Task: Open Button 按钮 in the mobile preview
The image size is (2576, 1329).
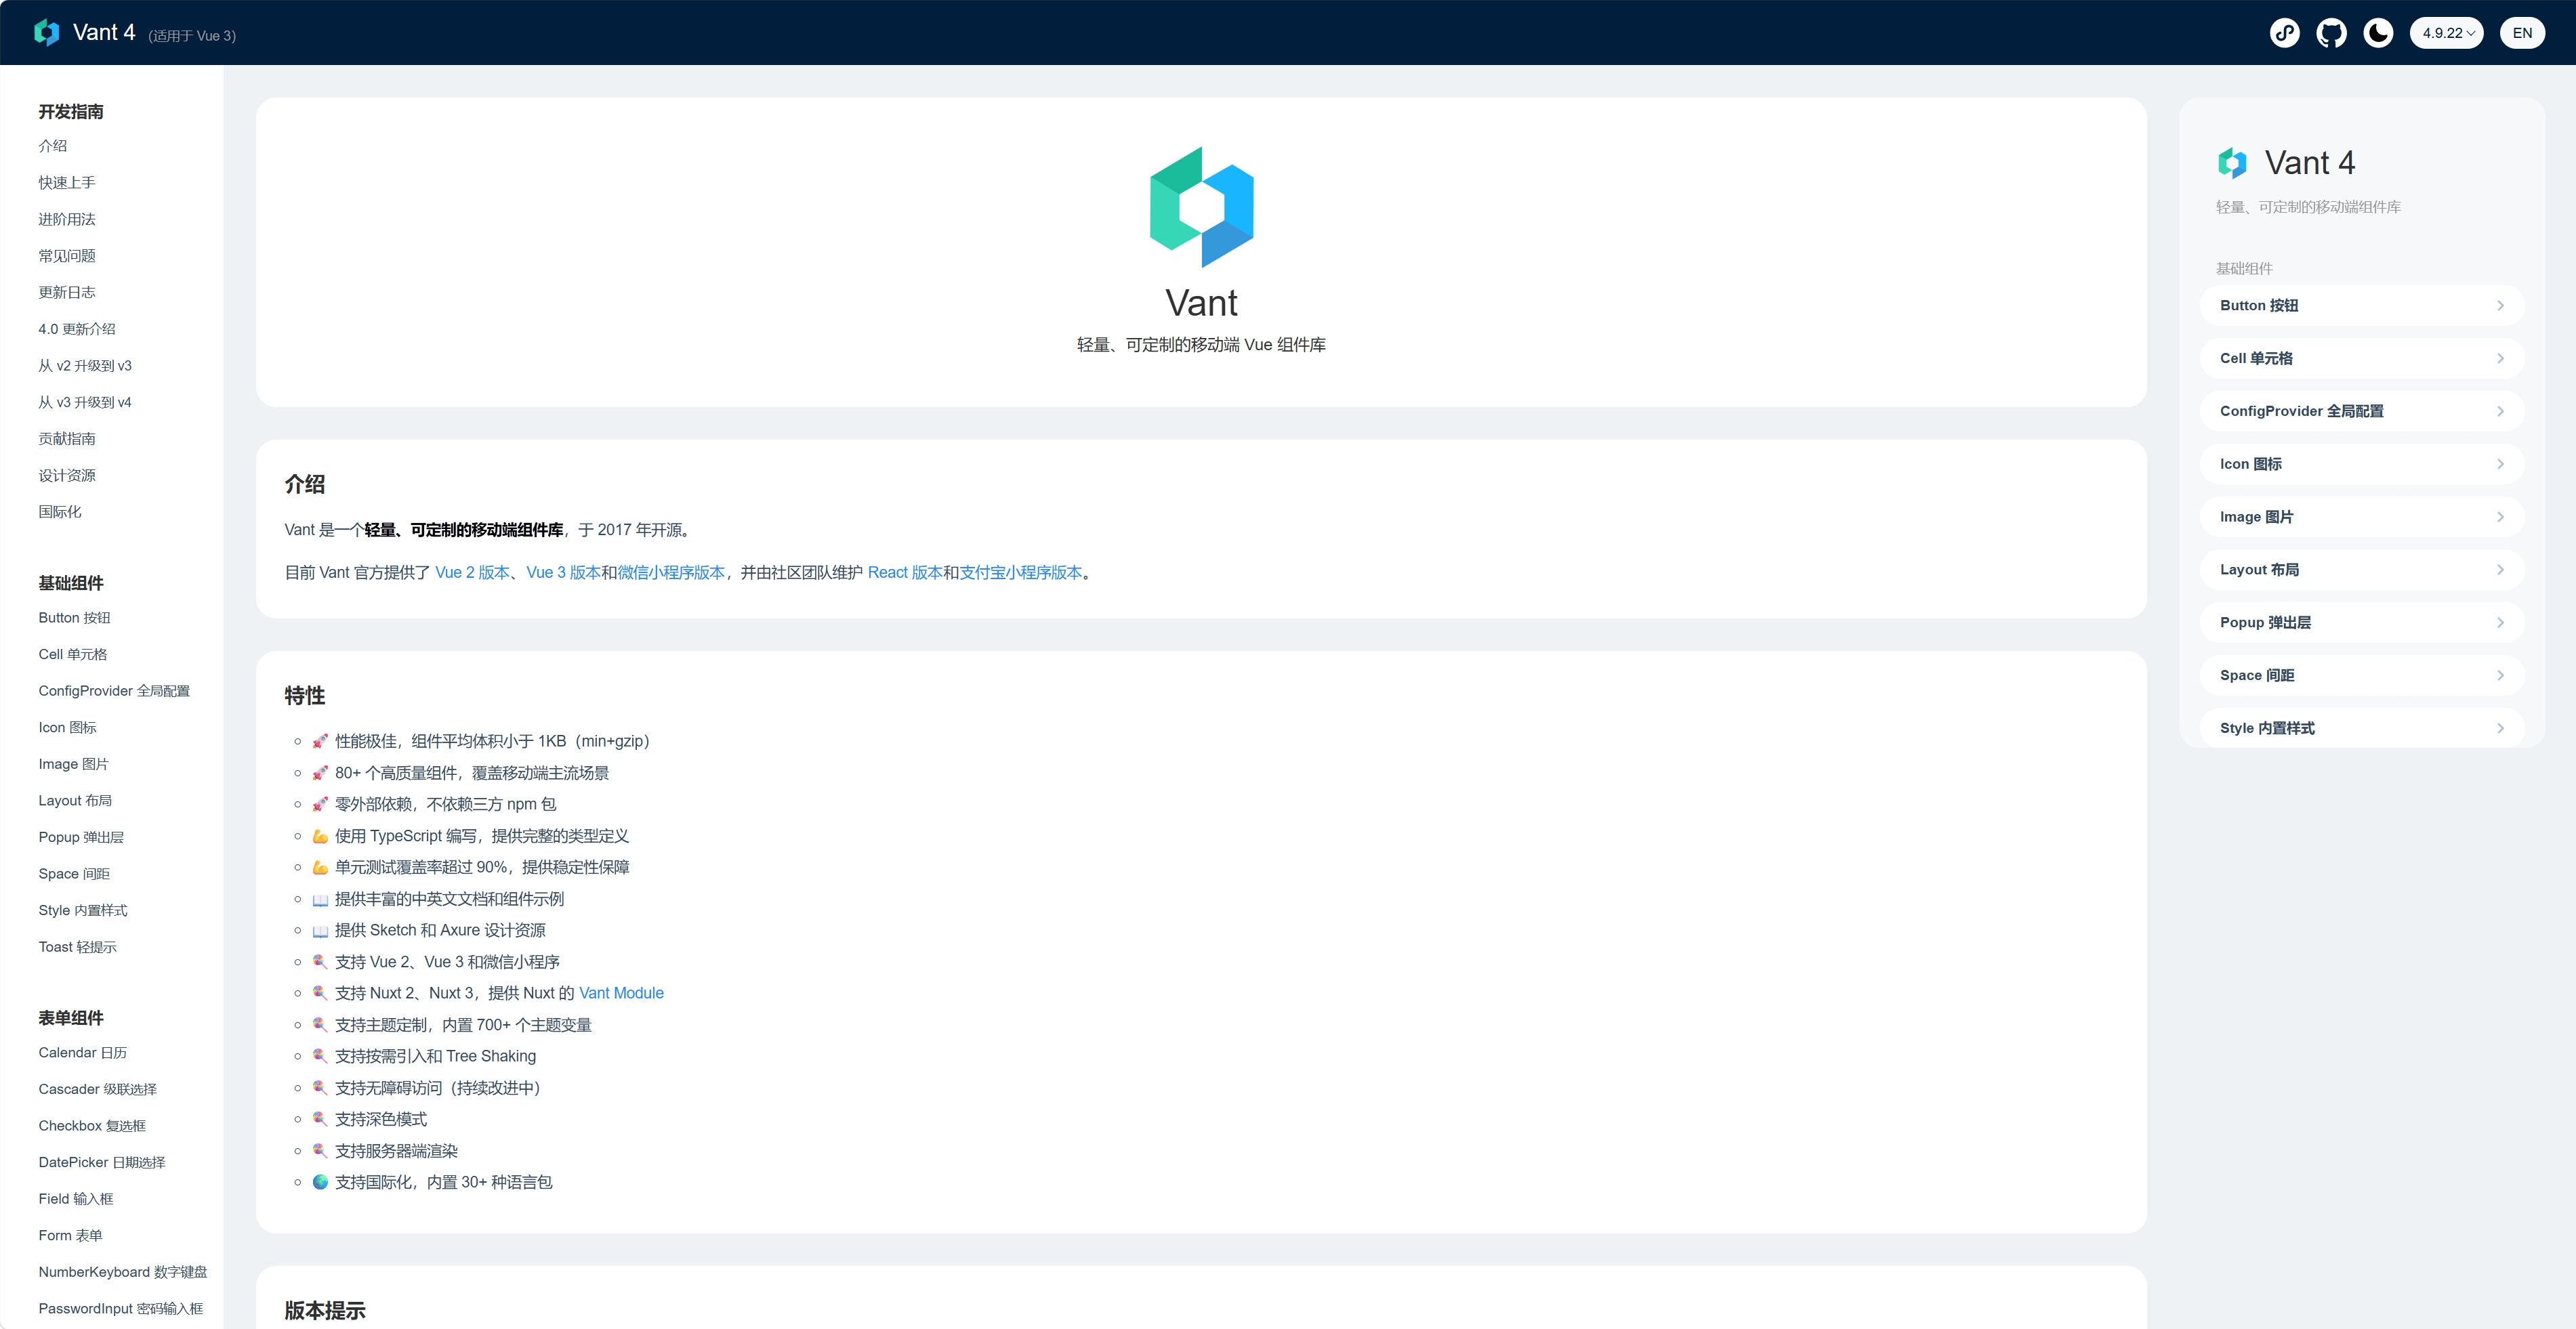Action: 2362,306
